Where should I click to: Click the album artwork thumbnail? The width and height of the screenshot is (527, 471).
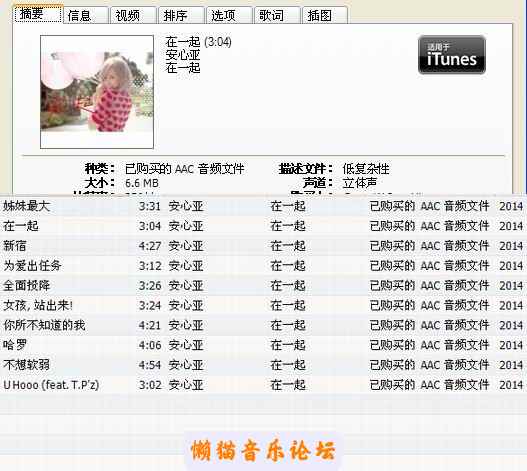pyautogui.click(x=97, y=92)
